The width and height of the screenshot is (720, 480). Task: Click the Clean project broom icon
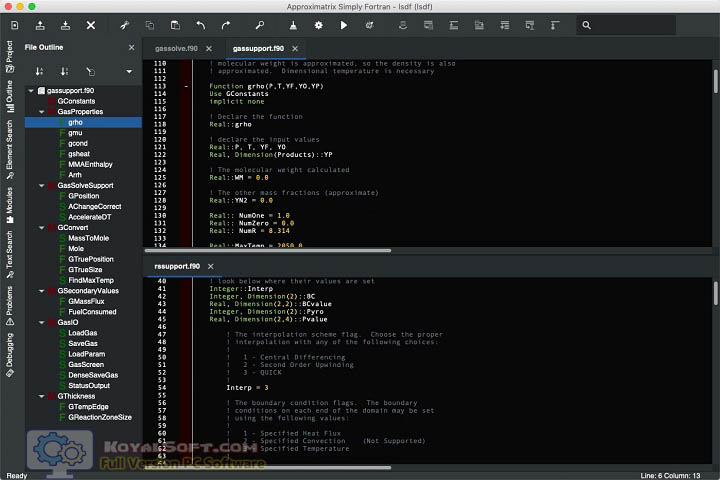(293, 25)
